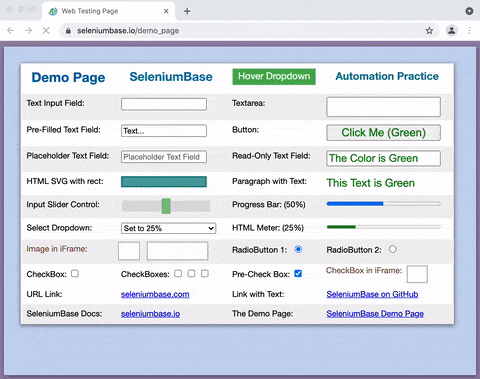The image size is (480, 379).
Task: Uncheck the Pre-Check Box
Action: point(298,274)
